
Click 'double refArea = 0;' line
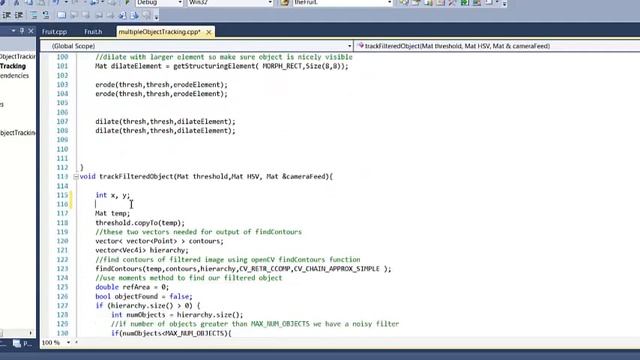132,287
